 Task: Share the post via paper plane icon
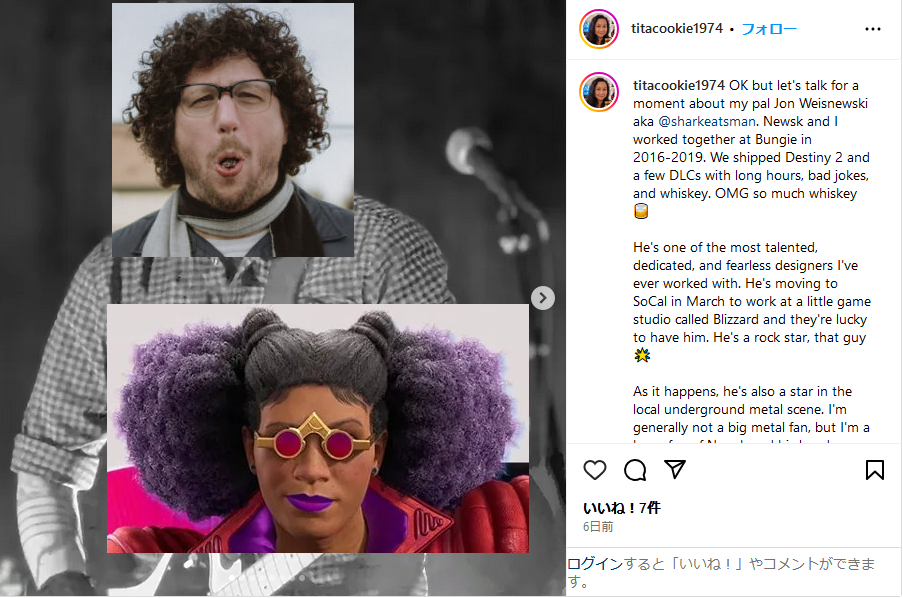(x=674, y=470)
